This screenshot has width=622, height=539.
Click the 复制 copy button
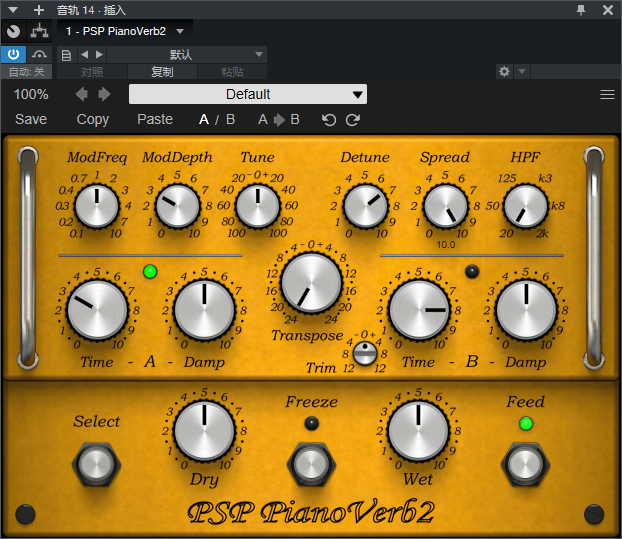(x=162, y=72)
